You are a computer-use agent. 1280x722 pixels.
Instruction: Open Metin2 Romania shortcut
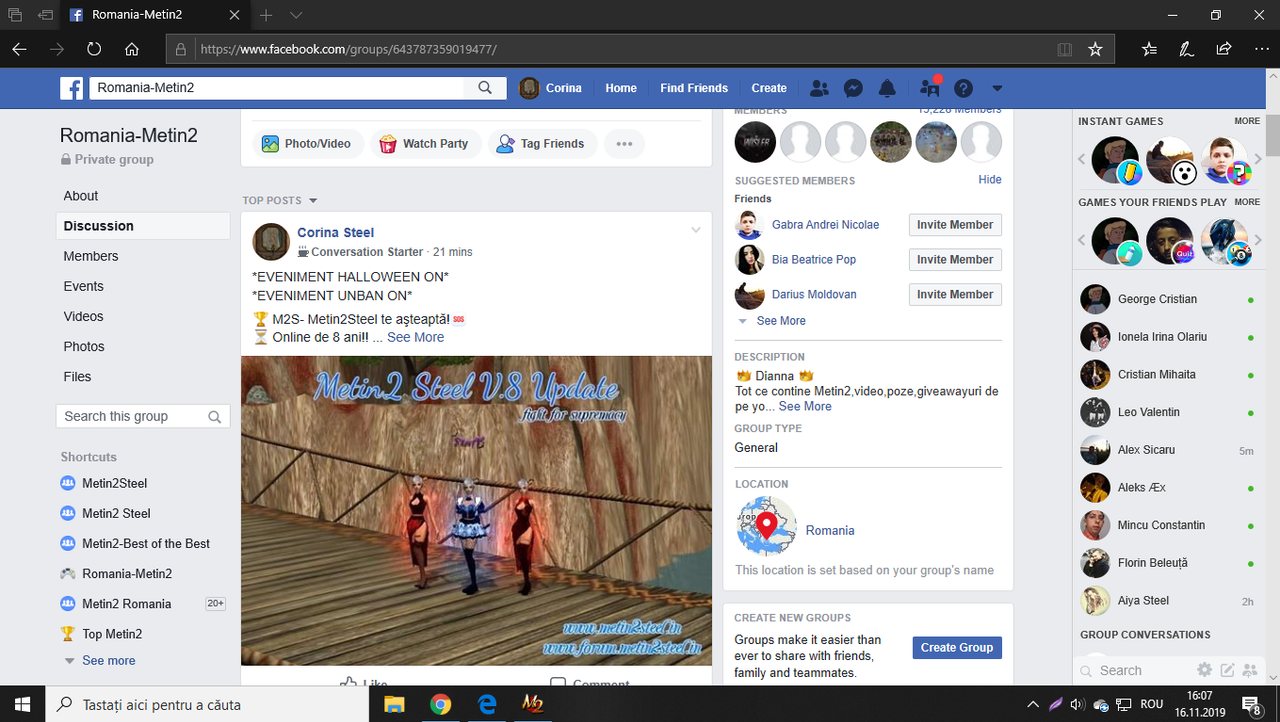(127, 603)
